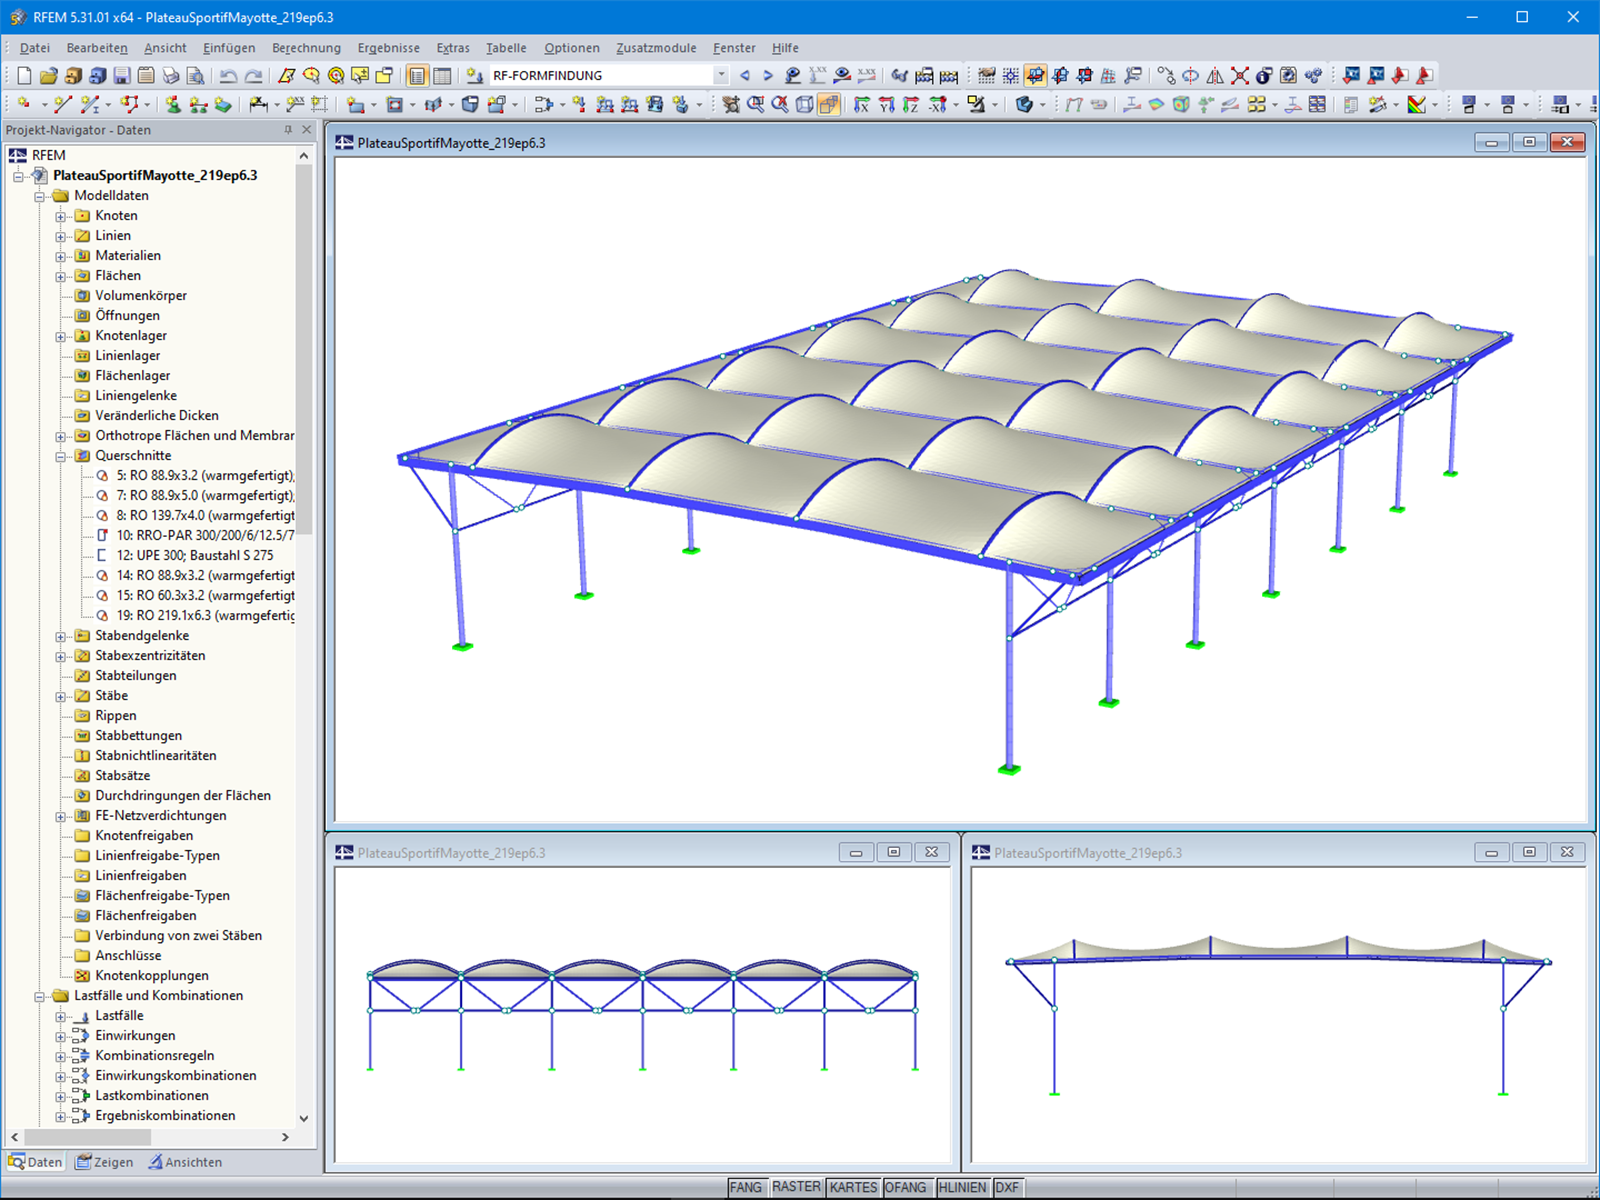Save the current model
Screen dimensions: 1600x1200
click(x=120, y=75)
